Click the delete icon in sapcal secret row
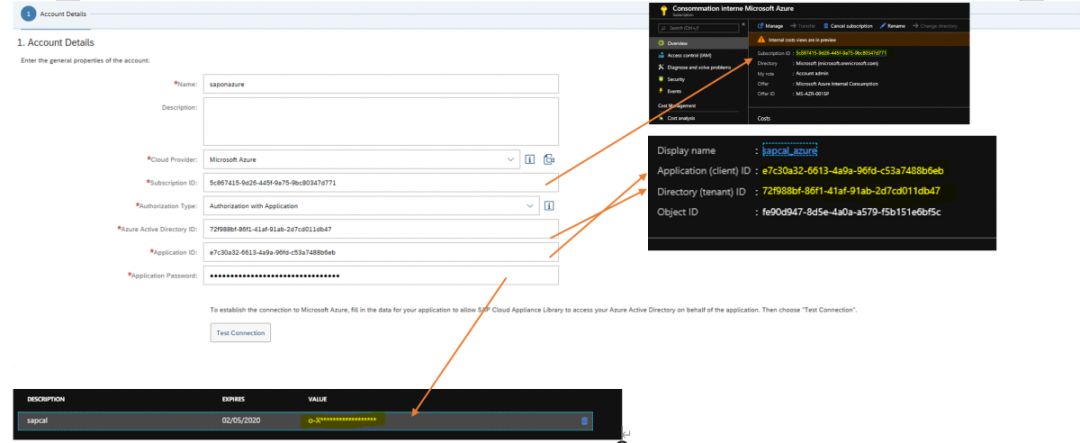The width and height of the screenshot is (1080, 443). pos(584,420)
